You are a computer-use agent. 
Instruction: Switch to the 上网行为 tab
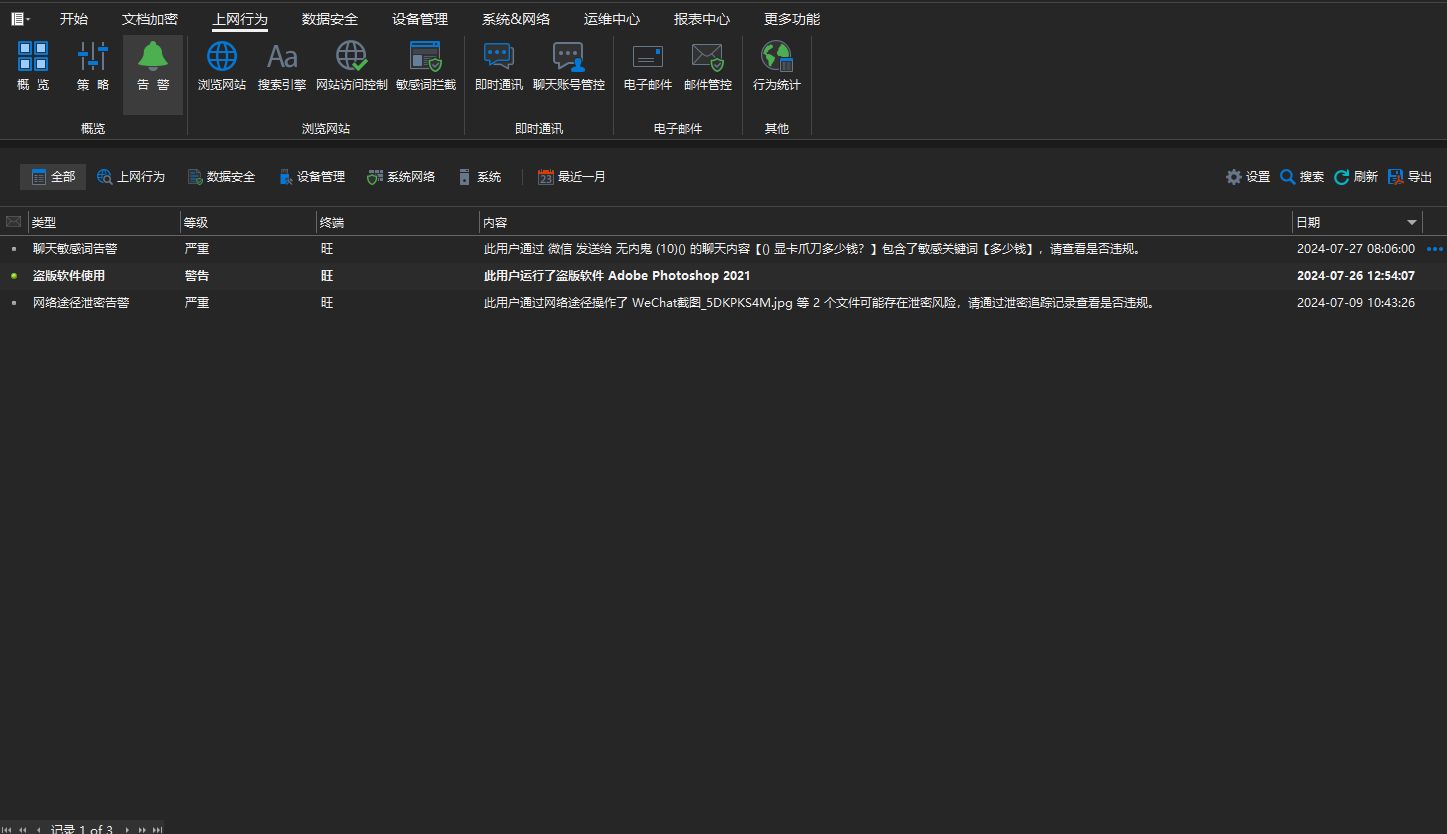pos(240,19)
